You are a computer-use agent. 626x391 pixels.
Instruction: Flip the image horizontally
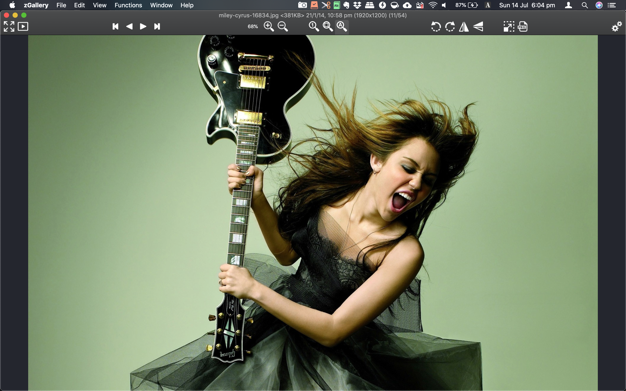[464, 27]
